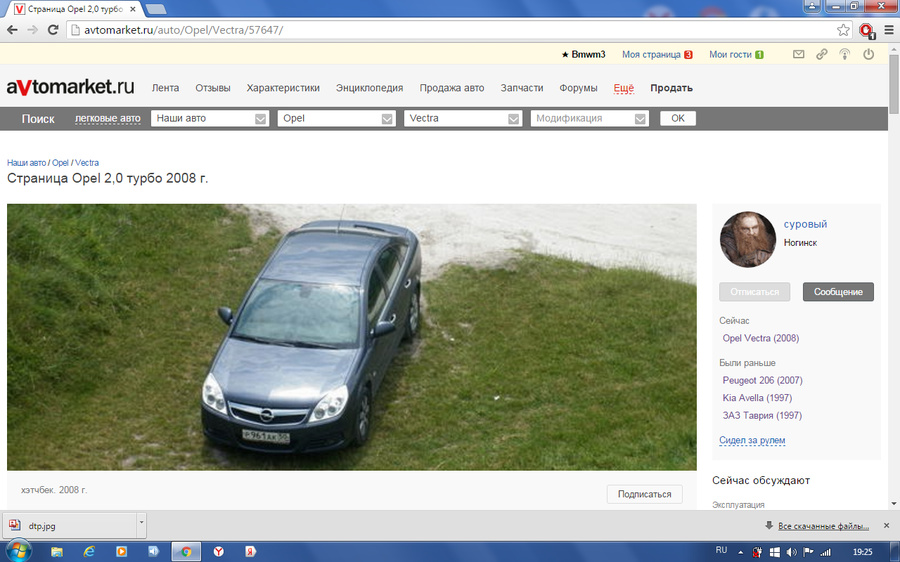The width and height of the screenshot is (900, 562).
Task: Open the Chrome hamburger menu
Action: pos(889,30)
